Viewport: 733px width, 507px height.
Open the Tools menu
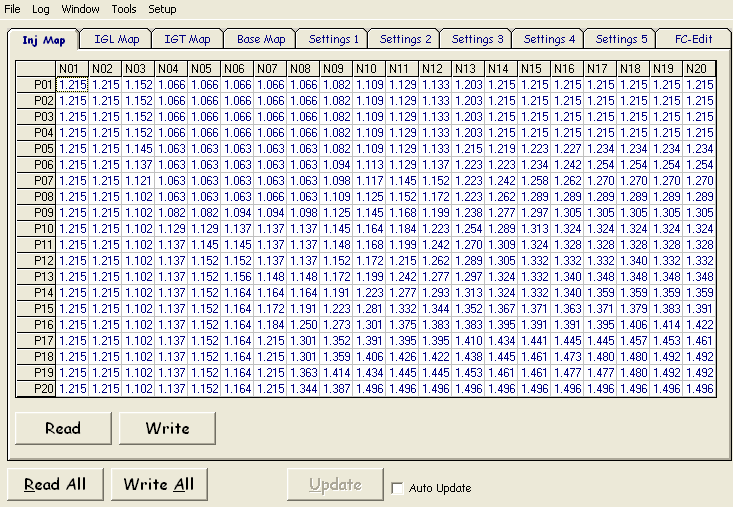[123, 9]
